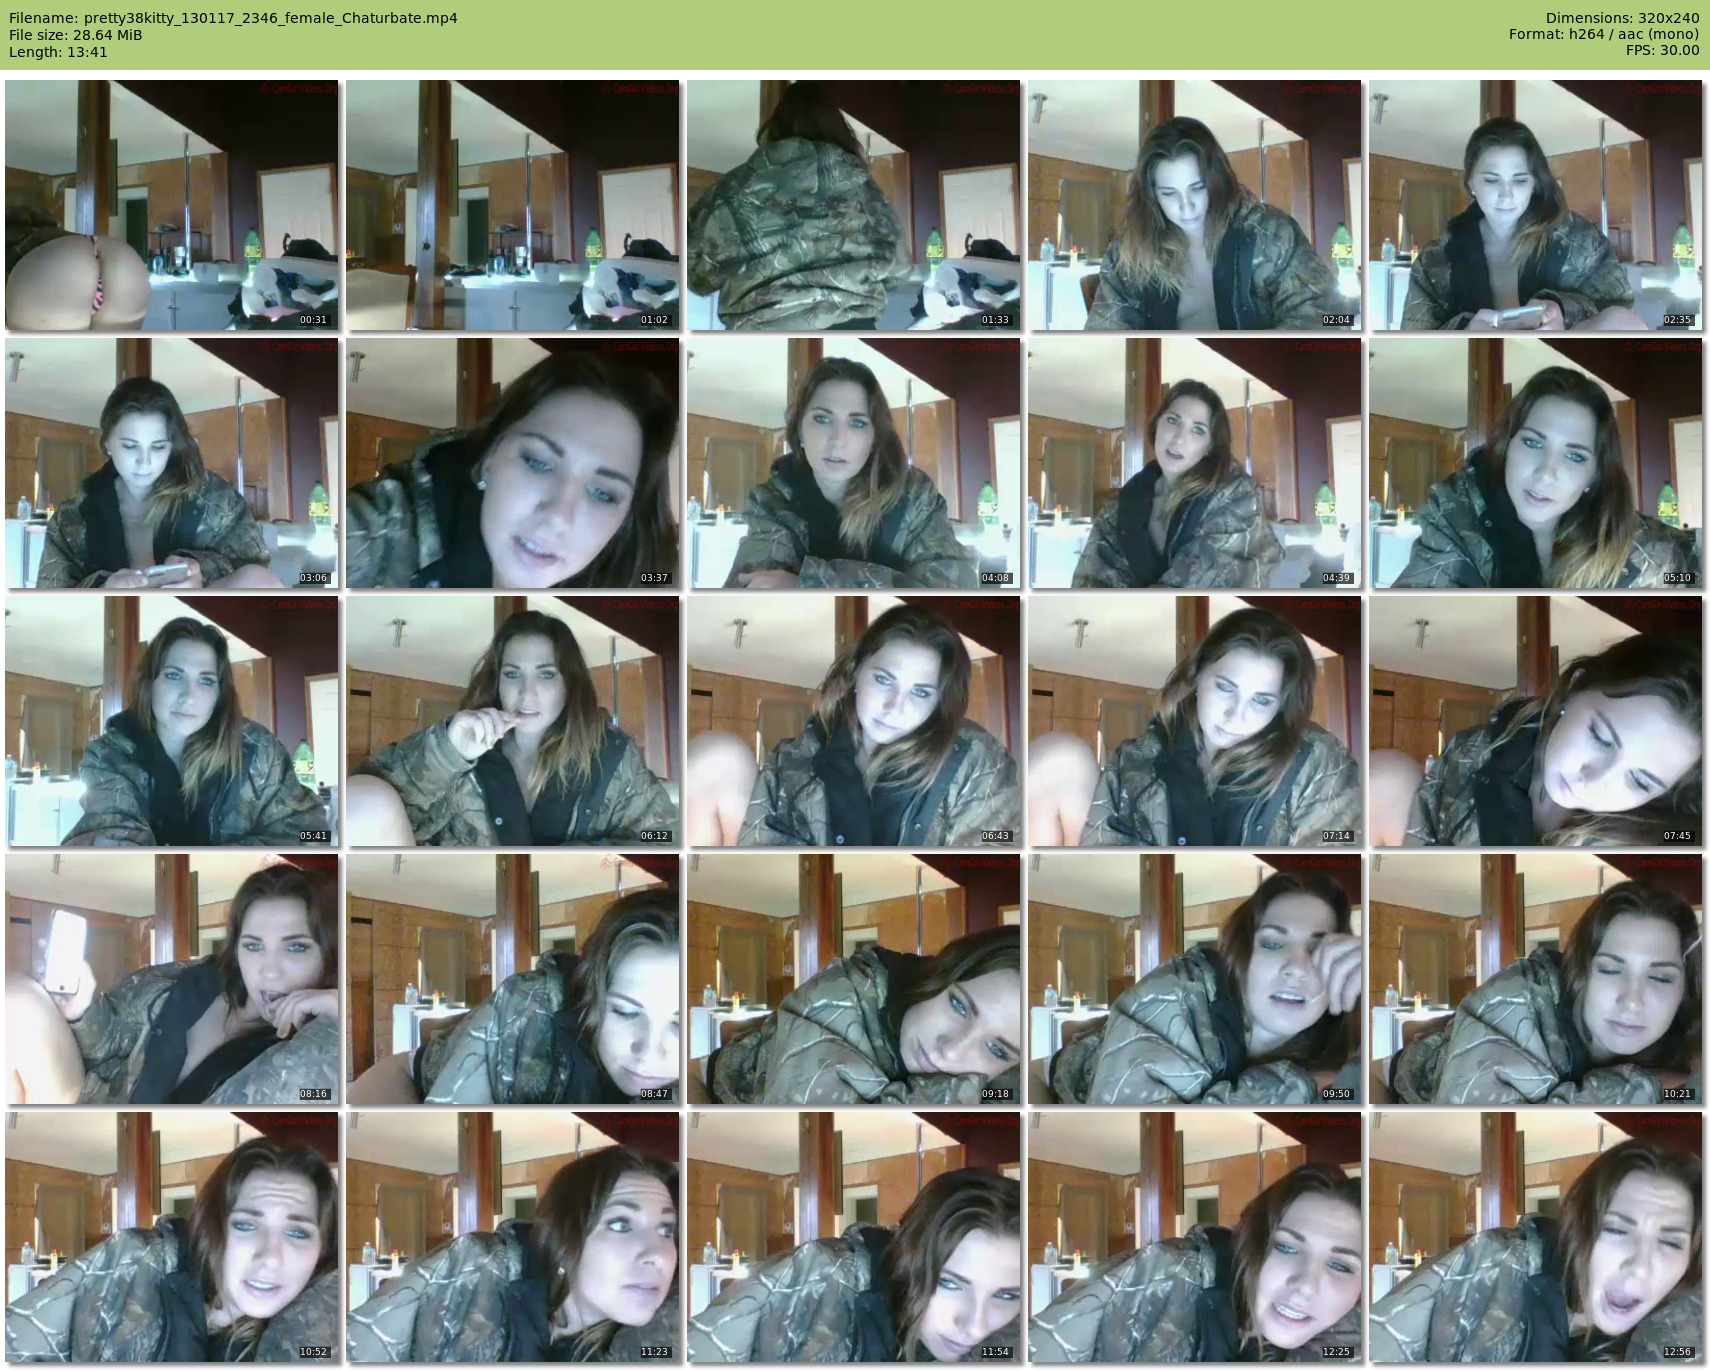Open the frame stamped 02:04

tap(1195, 205)
